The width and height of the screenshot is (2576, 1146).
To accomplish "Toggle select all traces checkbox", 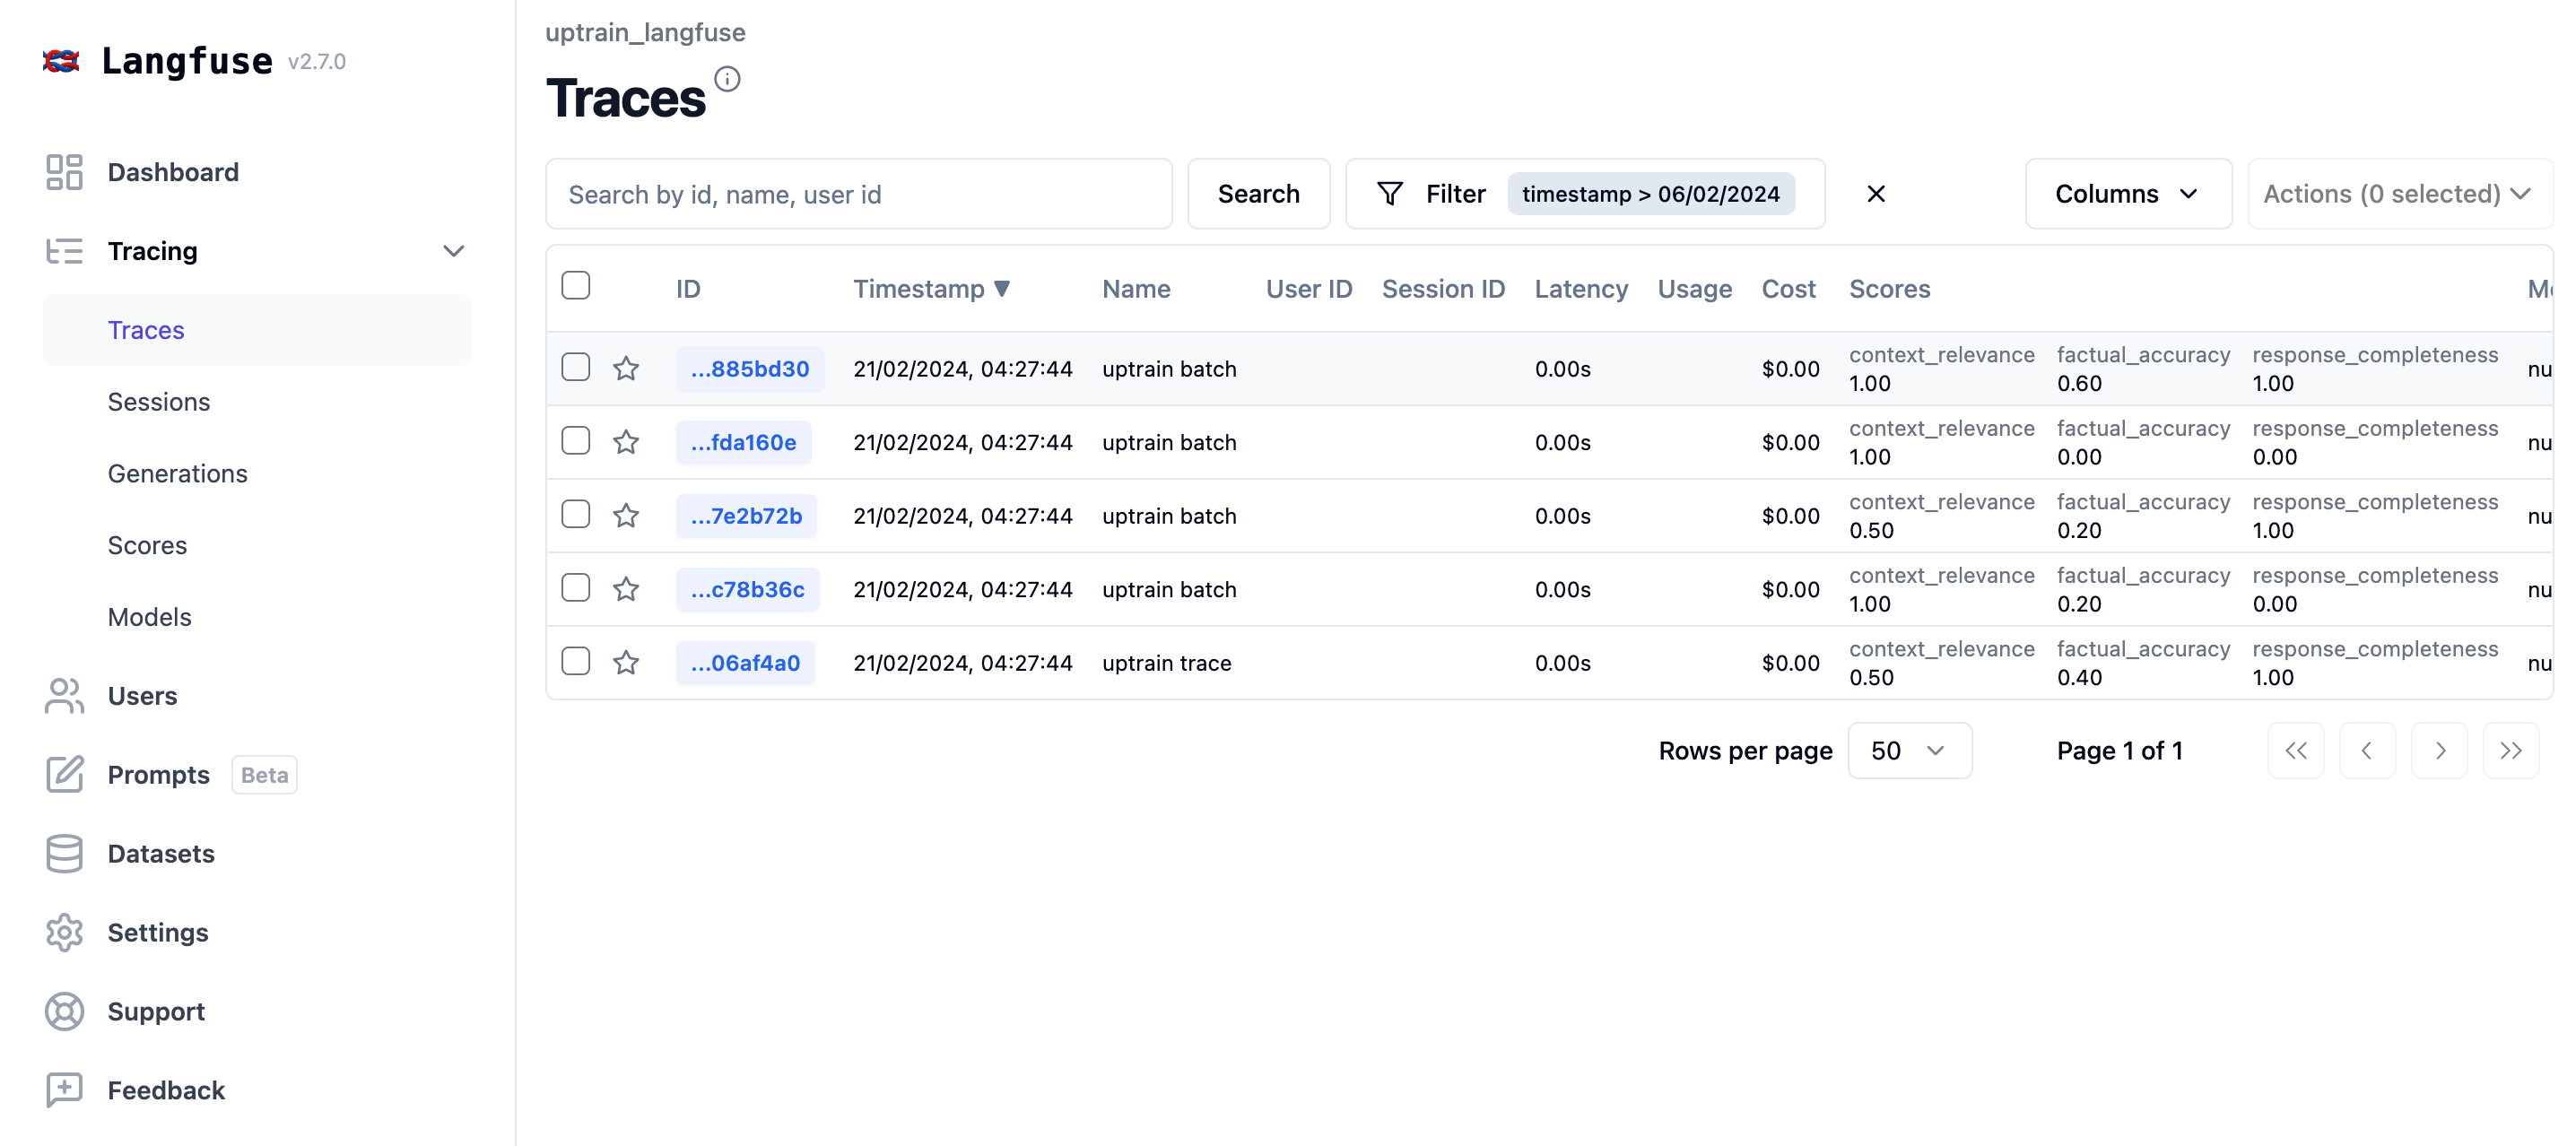I will [x=577, y=286].
